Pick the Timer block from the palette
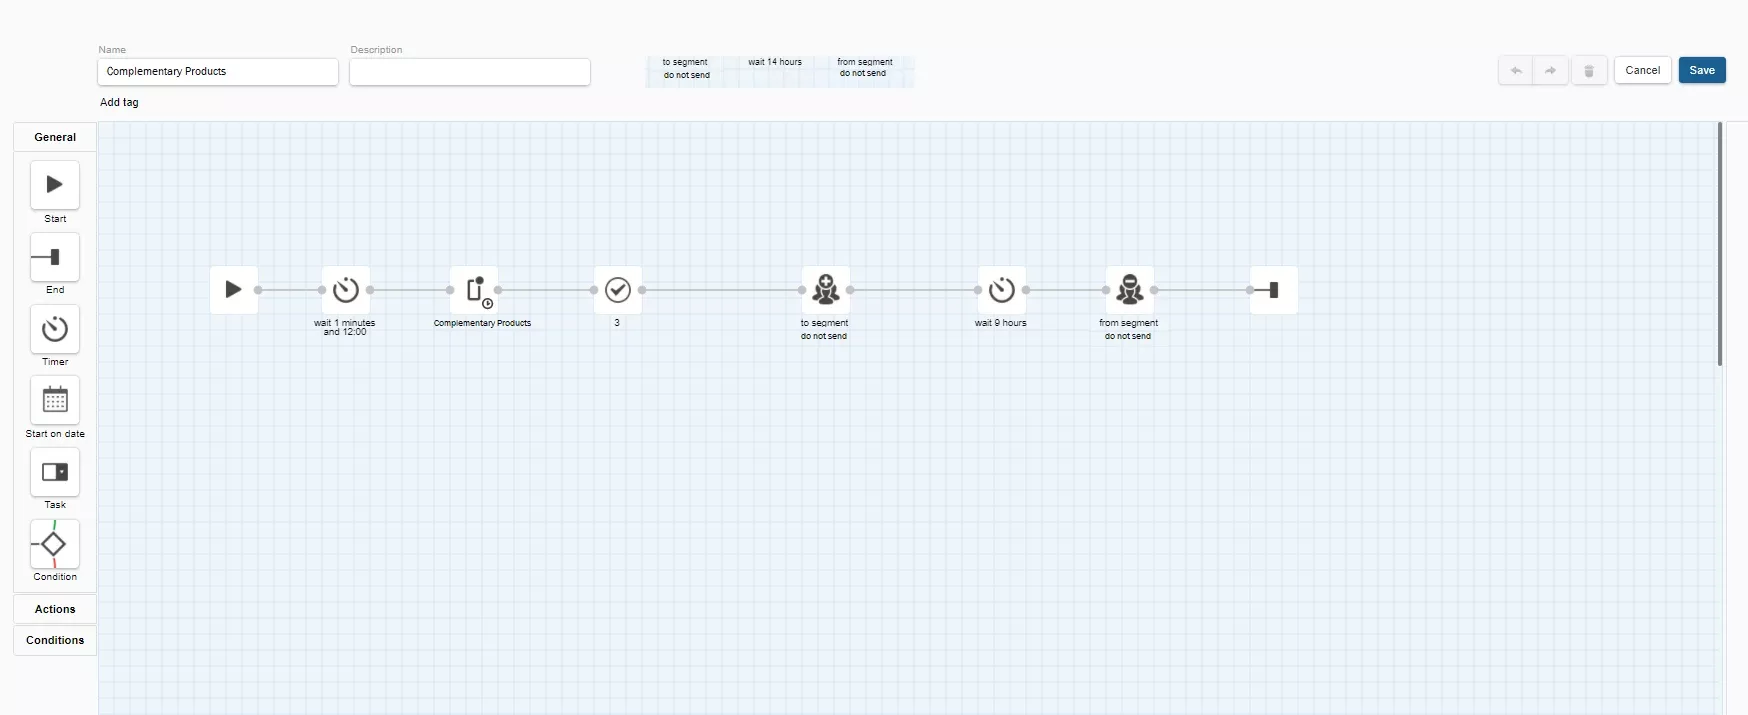 point(55,329)
